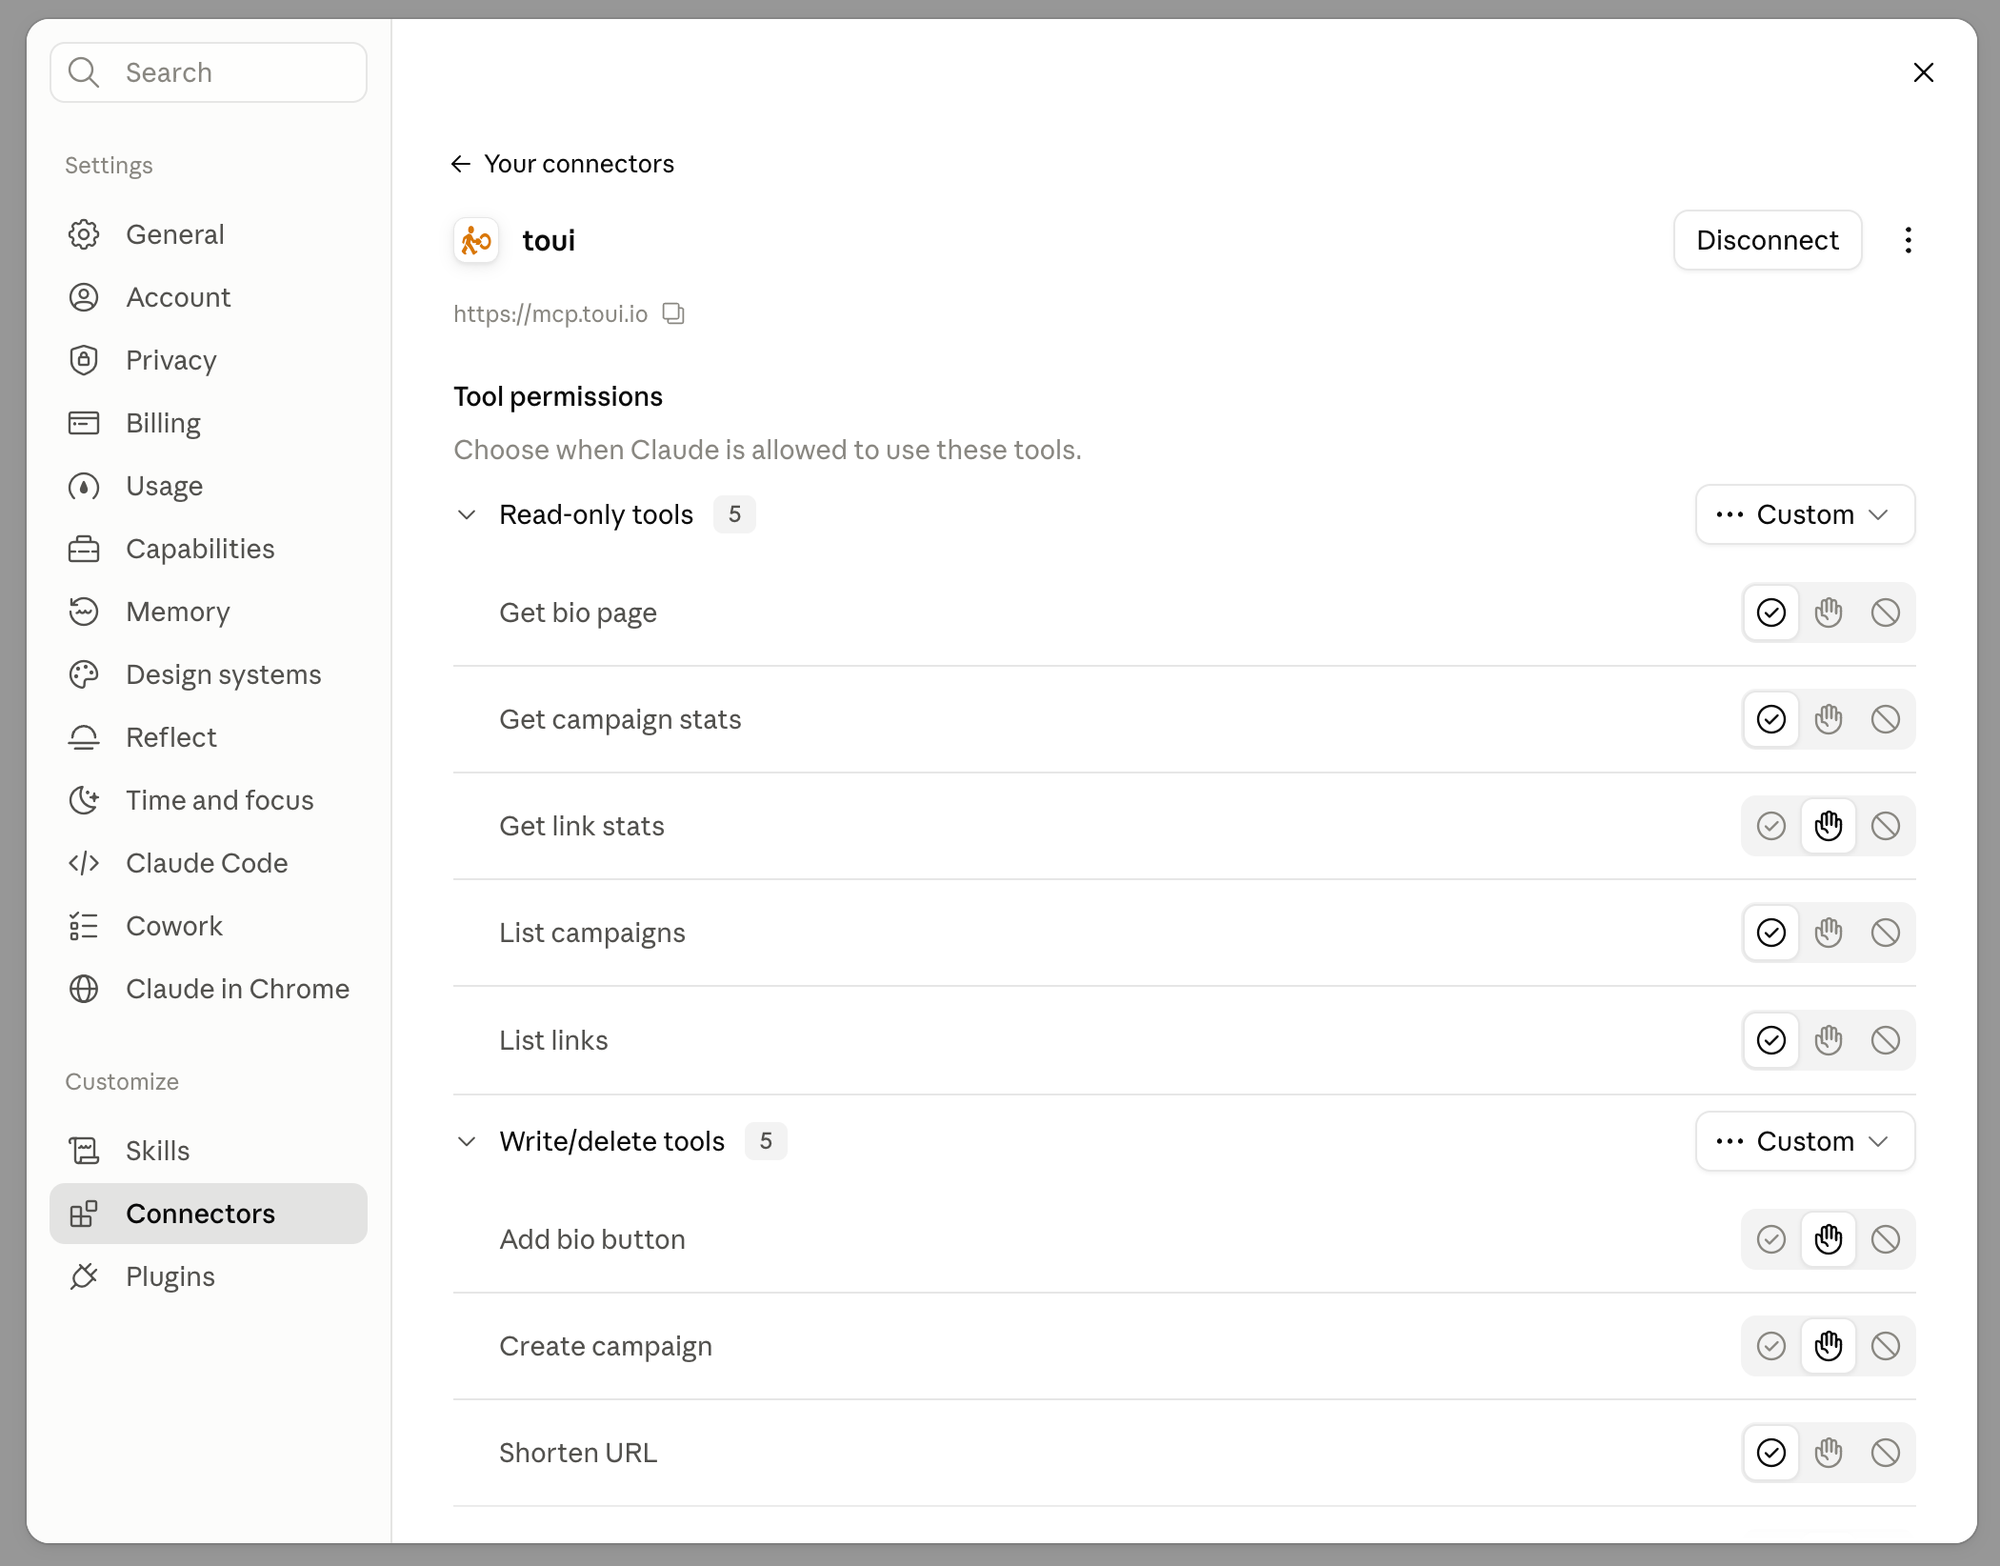This screenshot has width=2000, height=1566.
Task: Go back to Your connectors
Action: [x=563, y=164]
